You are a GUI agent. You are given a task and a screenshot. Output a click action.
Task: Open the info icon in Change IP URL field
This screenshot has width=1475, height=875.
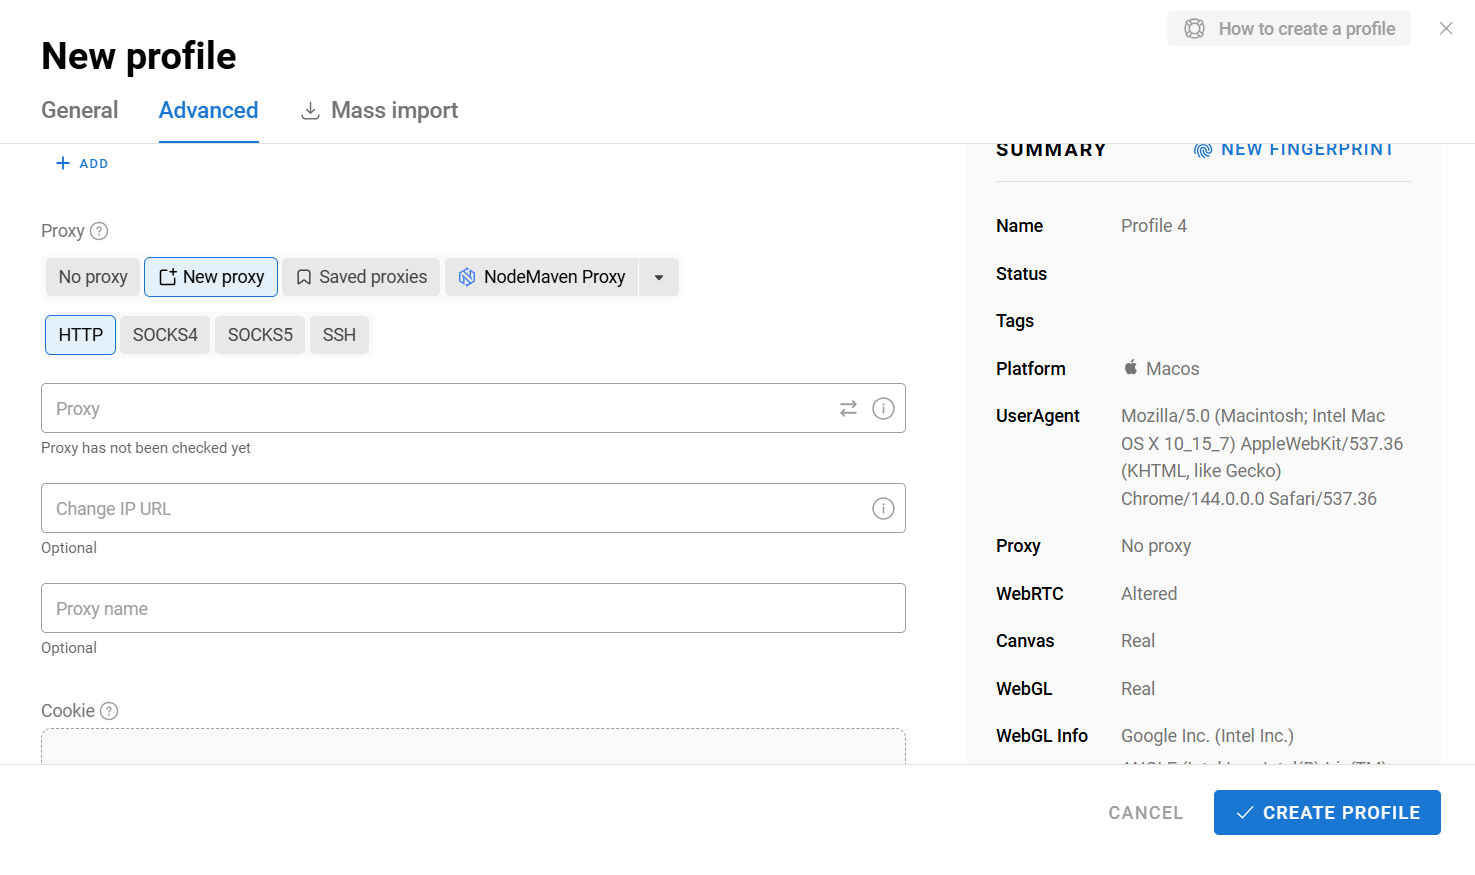coord(883,508)
